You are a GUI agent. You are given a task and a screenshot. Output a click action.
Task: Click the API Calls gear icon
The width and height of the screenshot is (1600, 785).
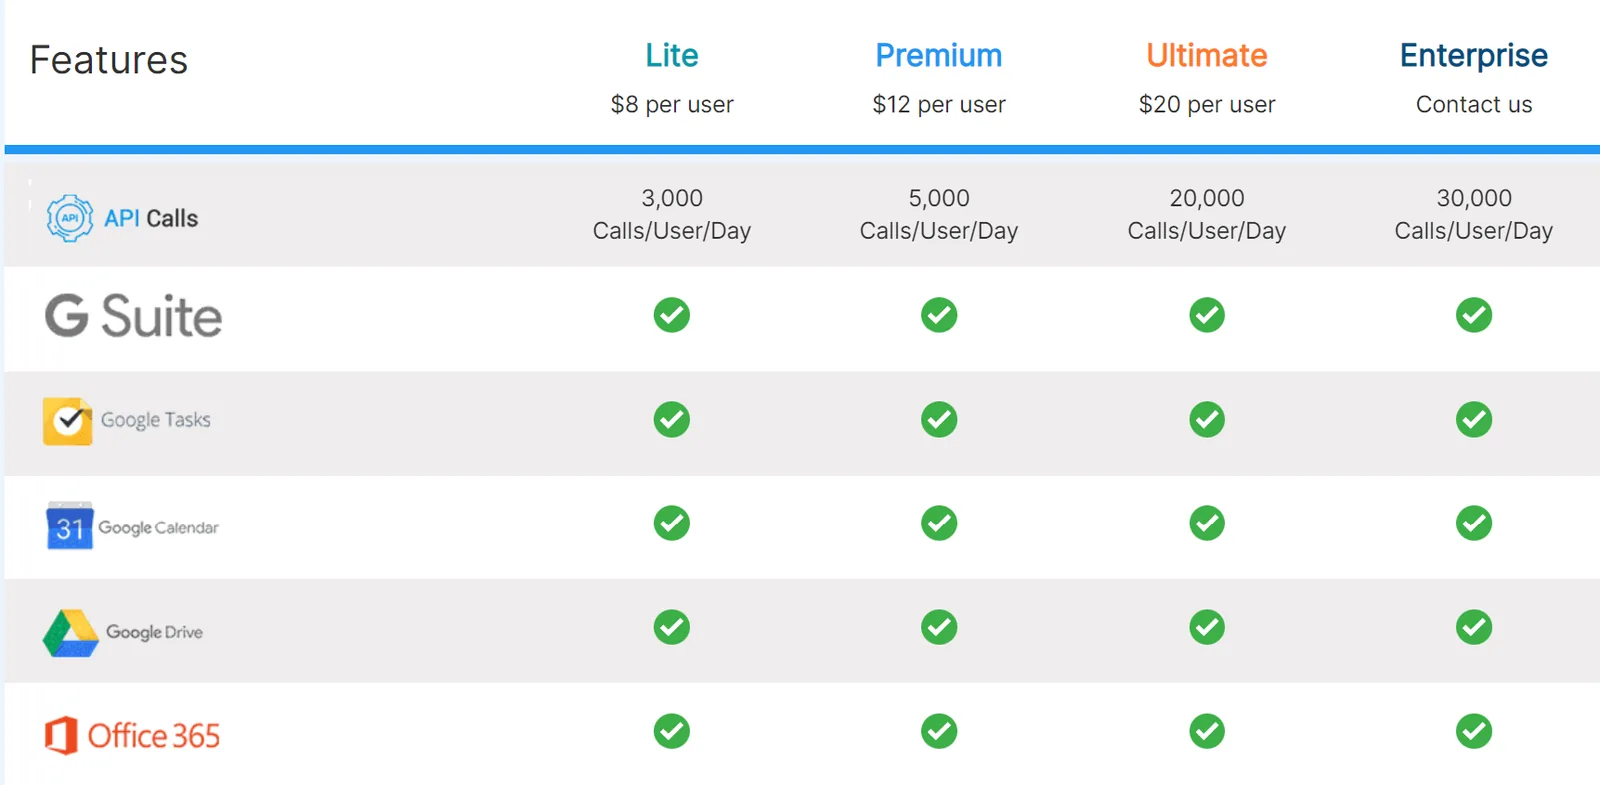coord(70,218)
